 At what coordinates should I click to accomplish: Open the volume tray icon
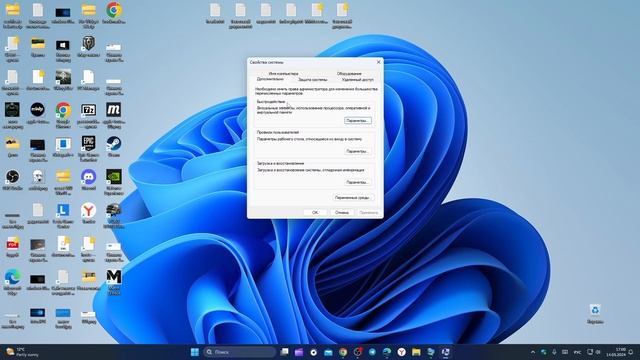tap(598, 352)
